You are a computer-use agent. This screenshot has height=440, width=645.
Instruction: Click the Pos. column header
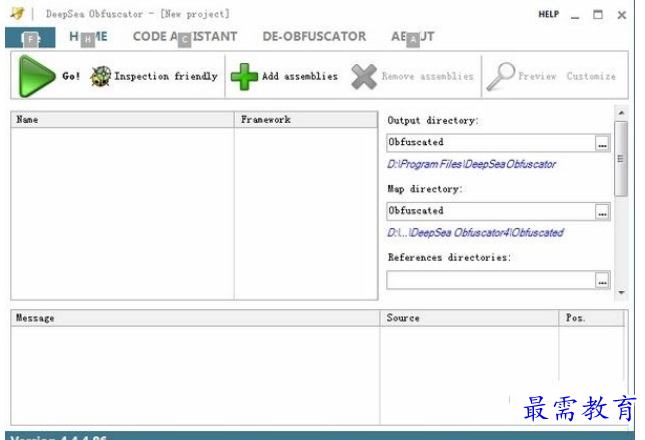(591, 318)
